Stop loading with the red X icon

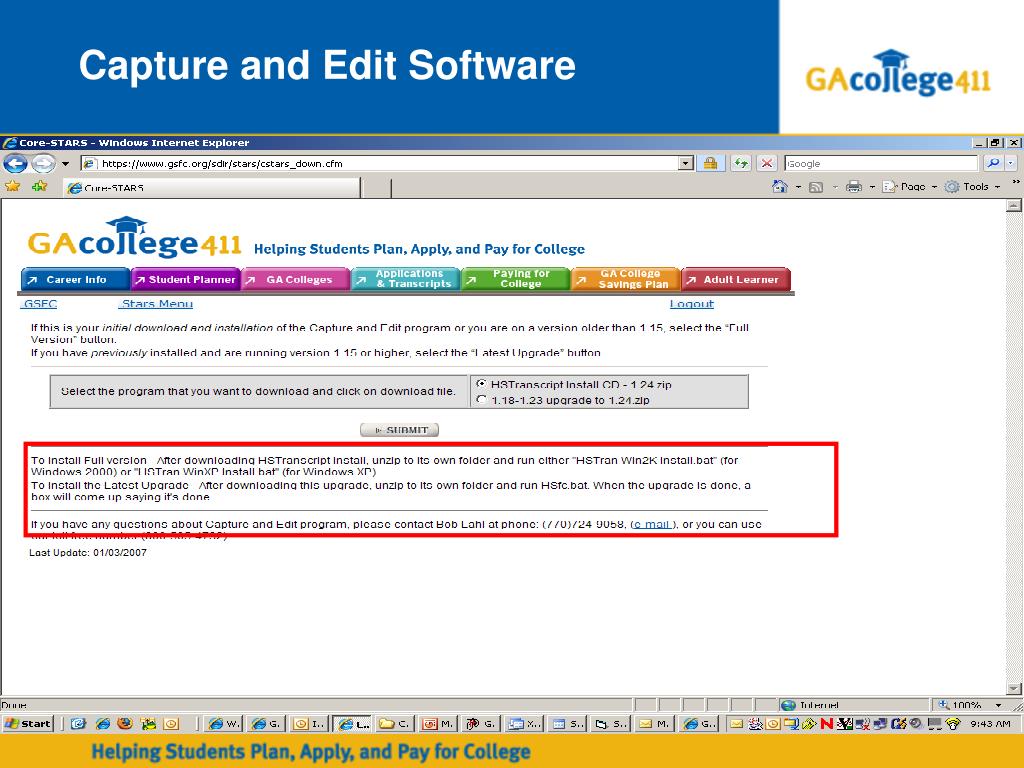767,163
